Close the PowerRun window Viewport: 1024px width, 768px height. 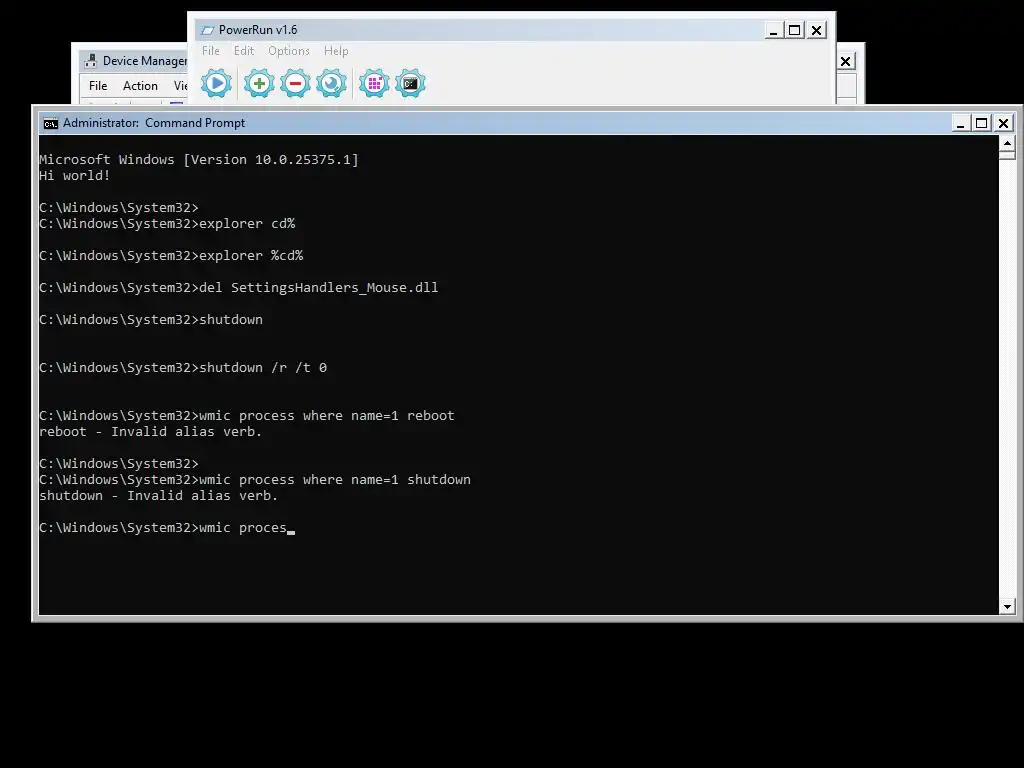[816, 30]
